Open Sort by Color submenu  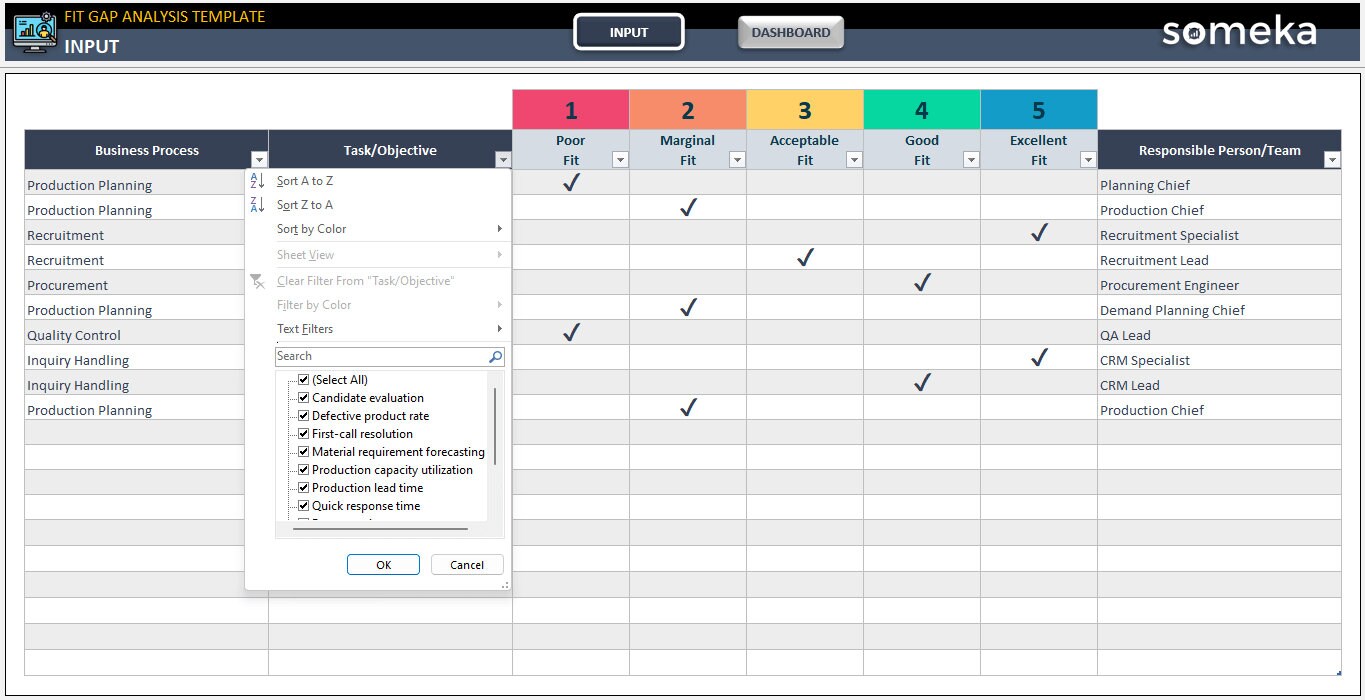[x=378, y=229]
